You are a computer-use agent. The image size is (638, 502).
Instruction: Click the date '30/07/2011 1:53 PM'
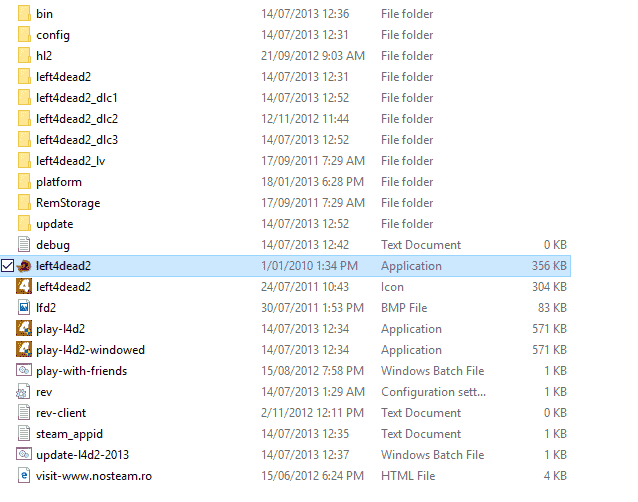click(312, 308)
